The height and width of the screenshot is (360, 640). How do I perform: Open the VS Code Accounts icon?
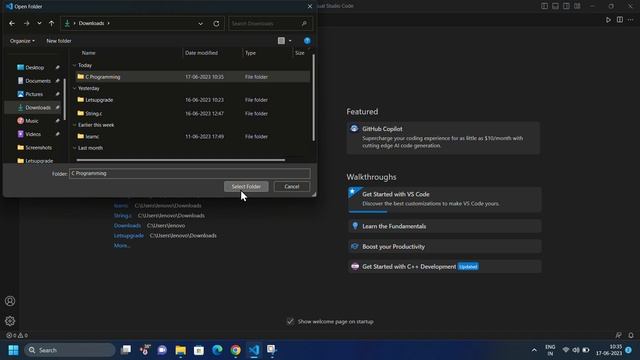tap(10, 301)
